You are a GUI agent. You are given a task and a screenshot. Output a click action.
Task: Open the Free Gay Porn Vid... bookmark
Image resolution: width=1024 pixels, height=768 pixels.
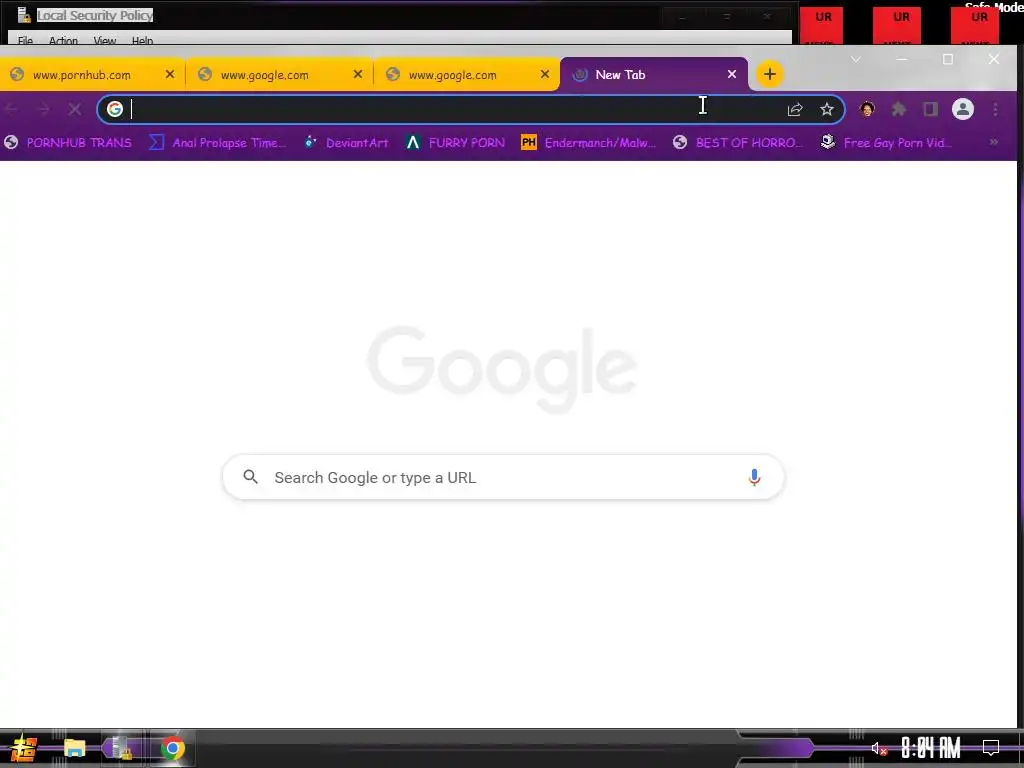(x=886, y=142)
